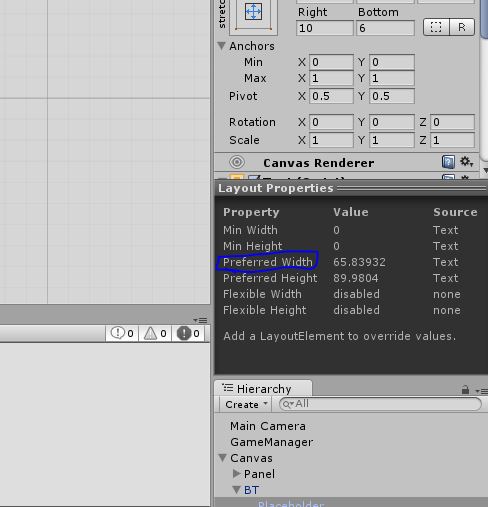Collapse the Anchors section
The height and width of the screenshot is (507, 488).
pyautogui.click(x=221, y=46)
